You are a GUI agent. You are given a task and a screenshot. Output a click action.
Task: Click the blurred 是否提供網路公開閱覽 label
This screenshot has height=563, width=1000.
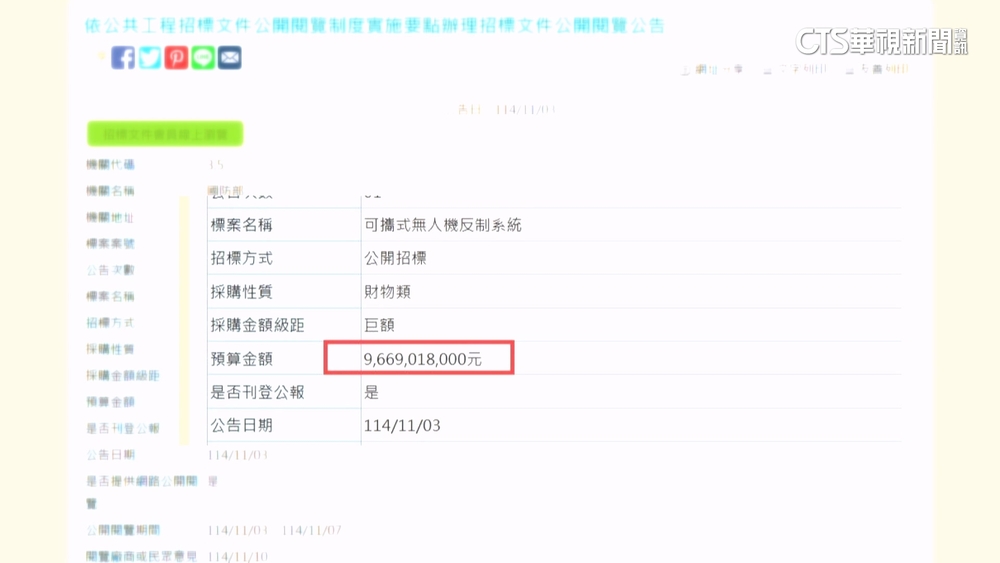[142, 492]
